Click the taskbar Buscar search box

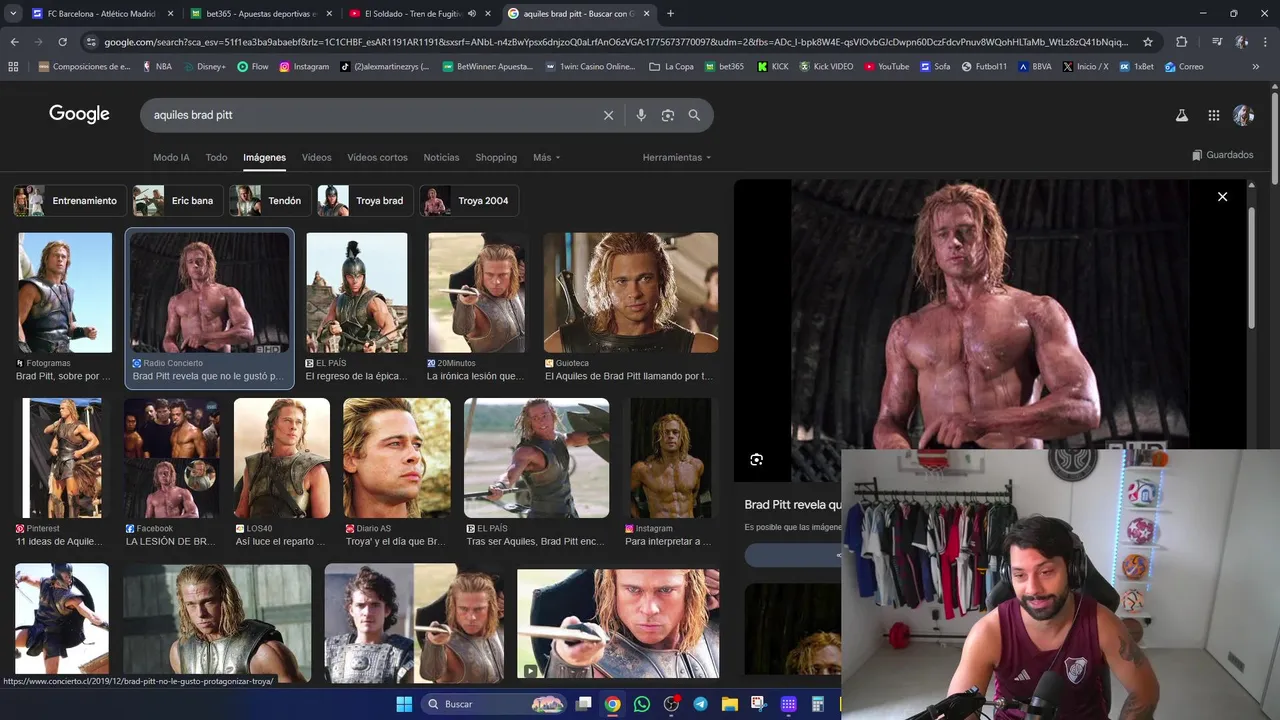click(495, 704)
